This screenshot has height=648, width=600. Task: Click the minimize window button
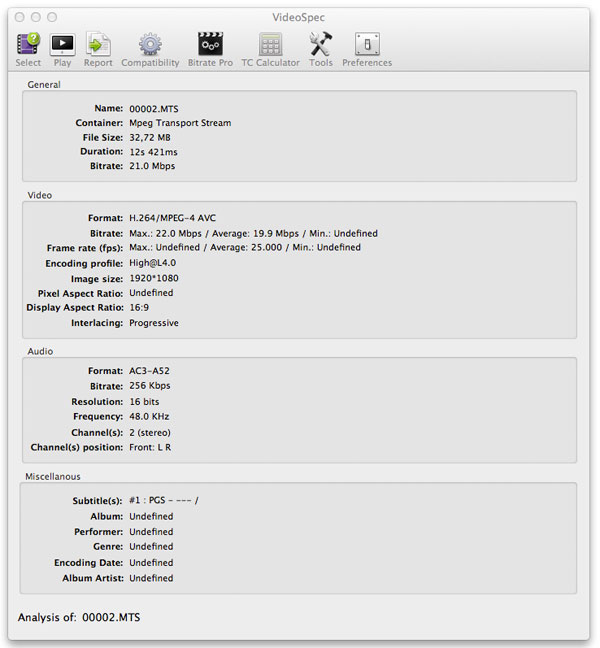pos(36,17)
